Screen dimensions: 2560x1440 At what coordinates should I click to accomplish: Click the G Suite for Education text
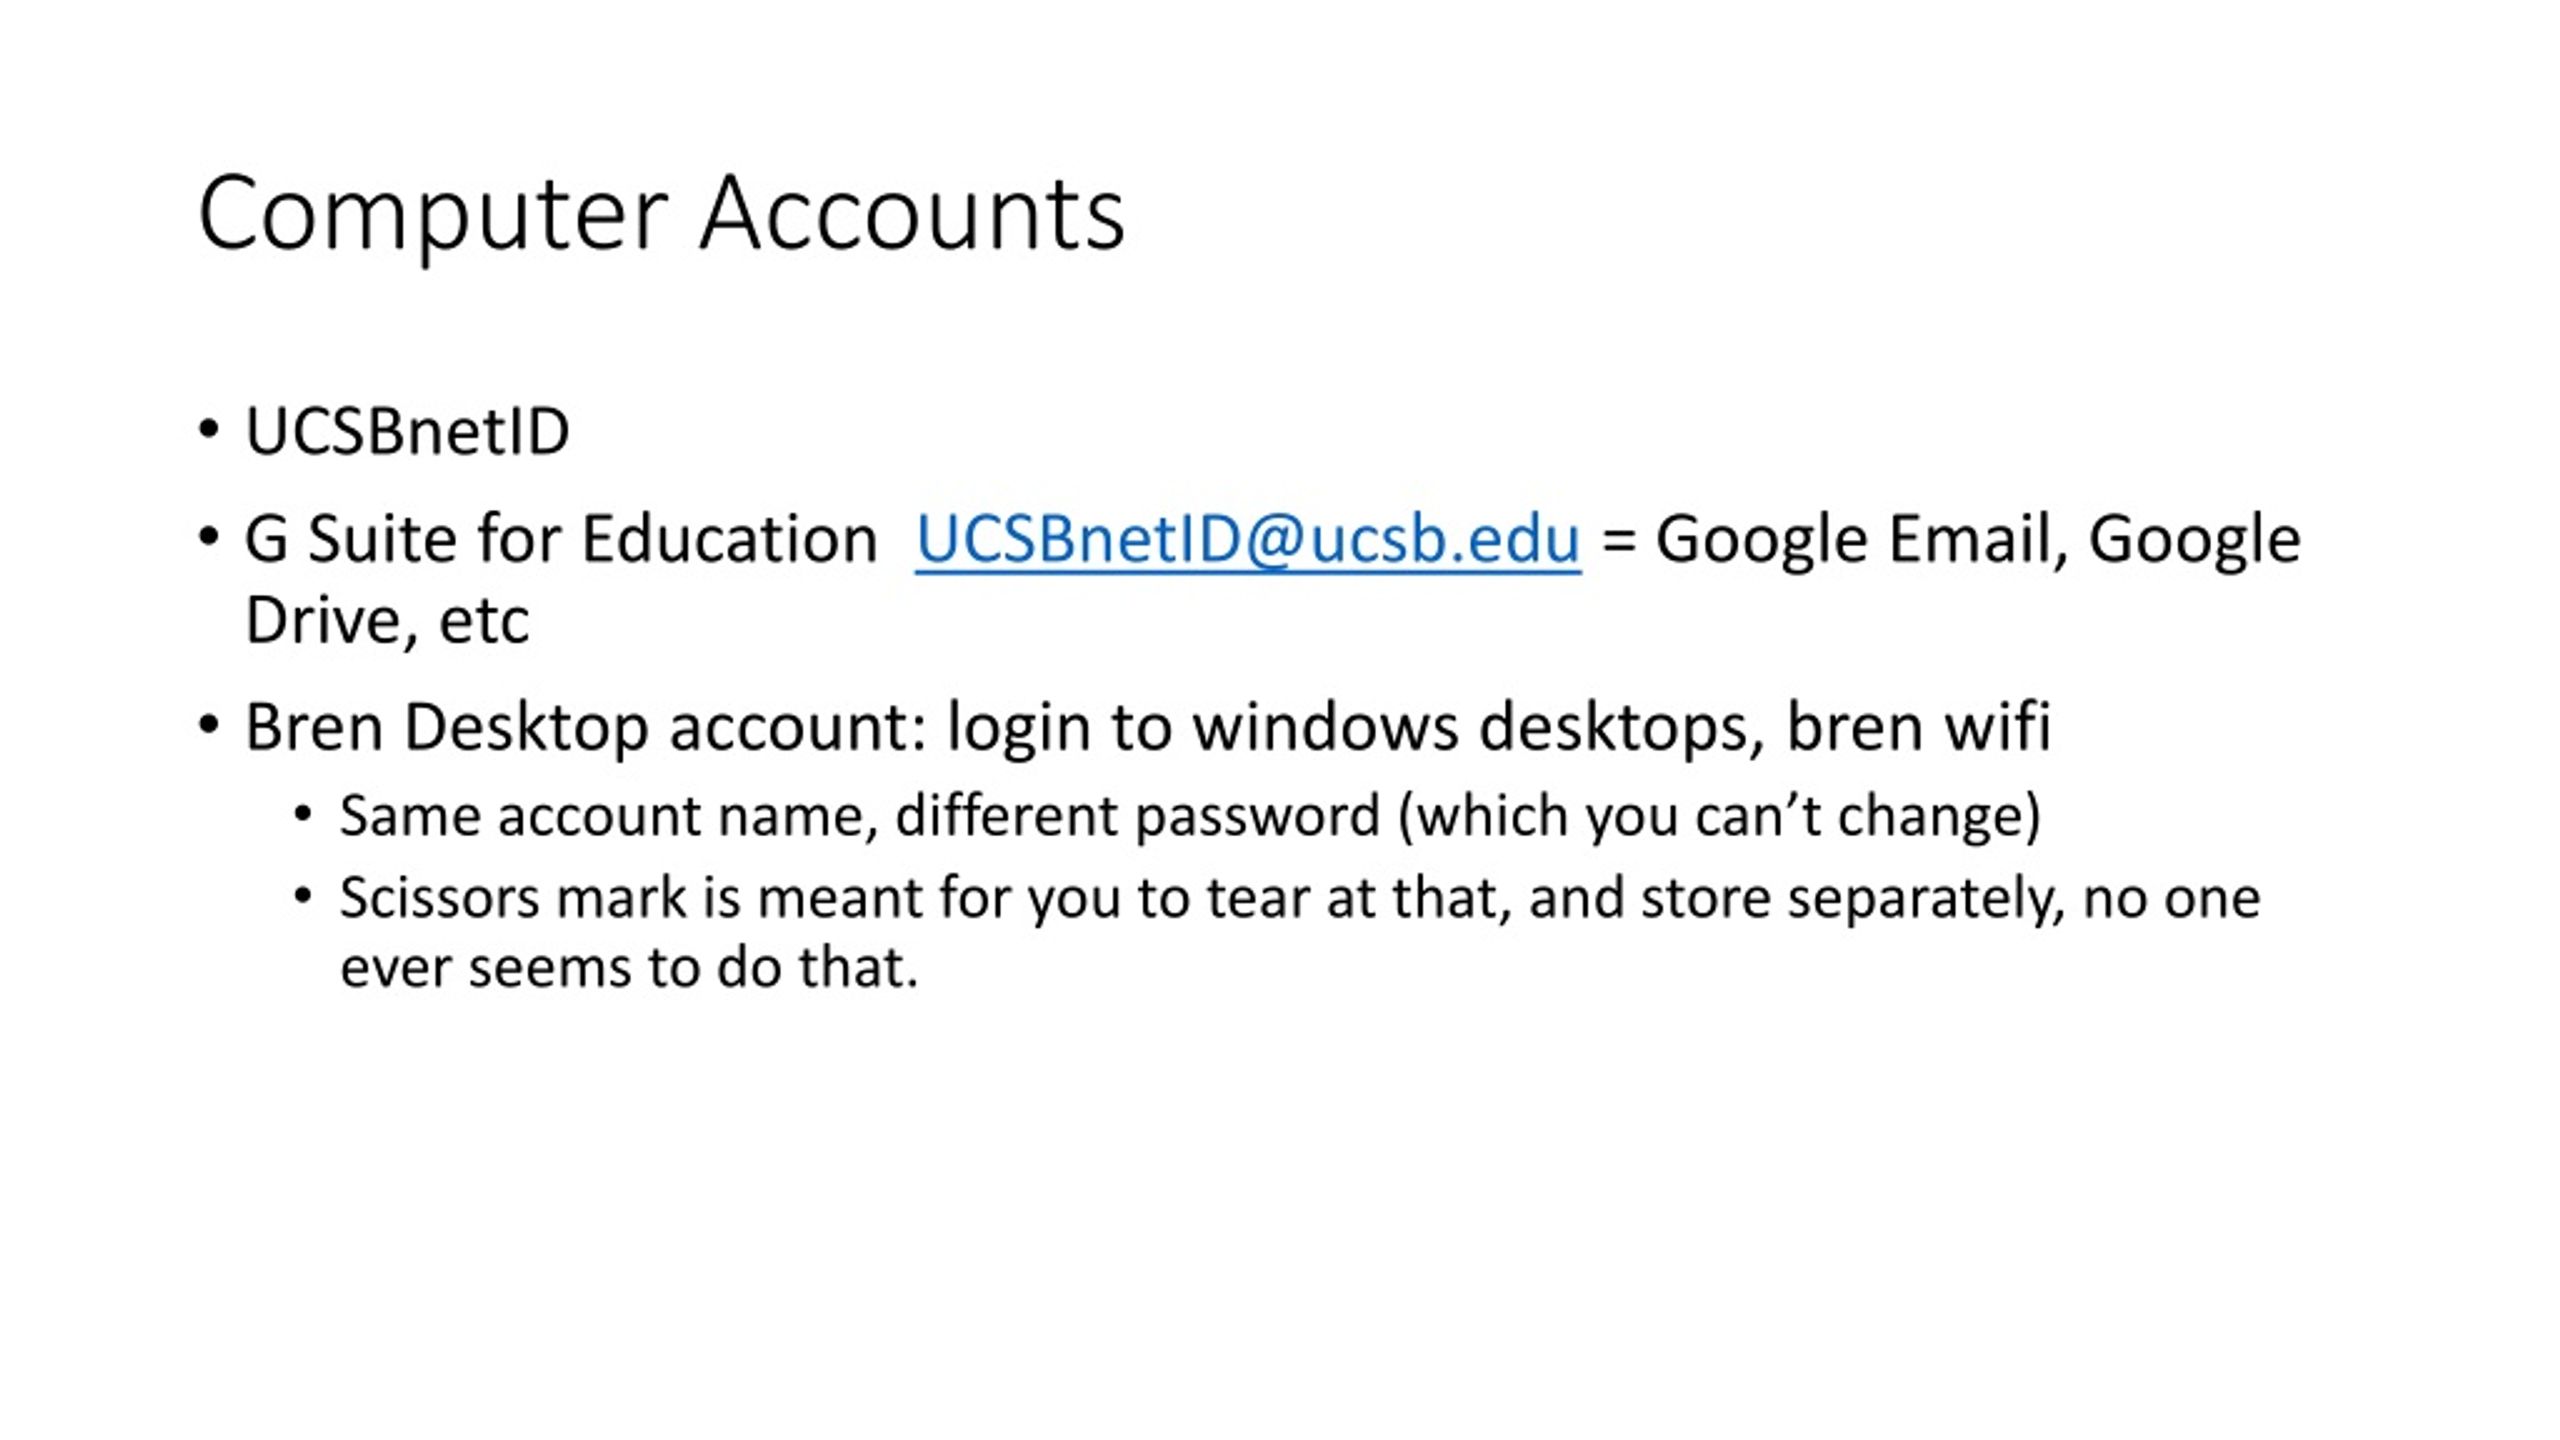561,539
